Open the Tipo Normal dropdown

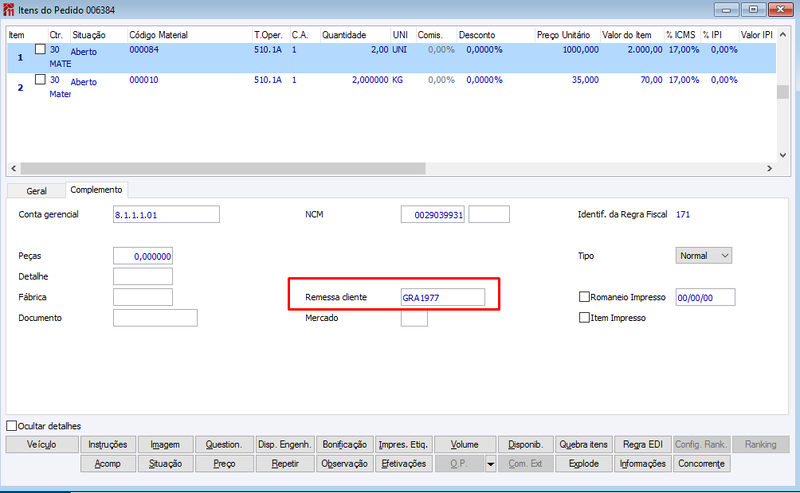704,255
